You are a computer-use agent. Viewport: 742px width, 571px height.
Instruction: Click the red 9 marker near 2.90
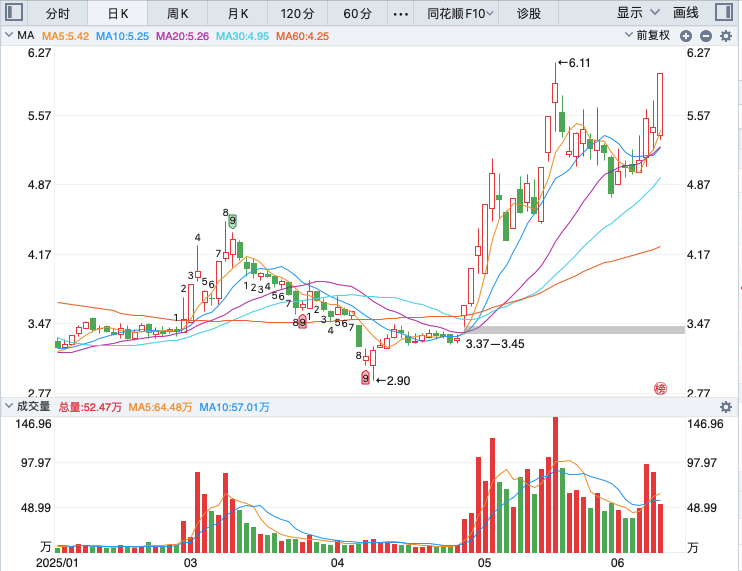(x=365, y=378)
